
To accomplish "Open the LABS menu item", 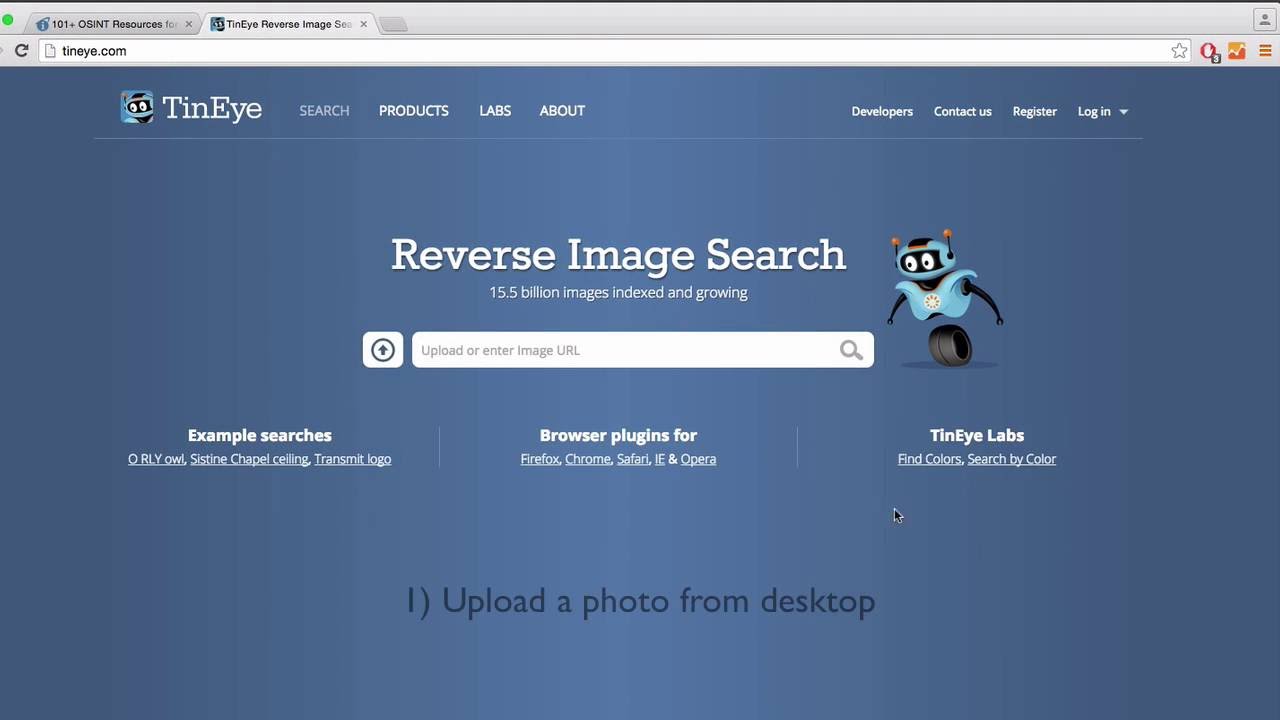I will (x=495, y=111).
